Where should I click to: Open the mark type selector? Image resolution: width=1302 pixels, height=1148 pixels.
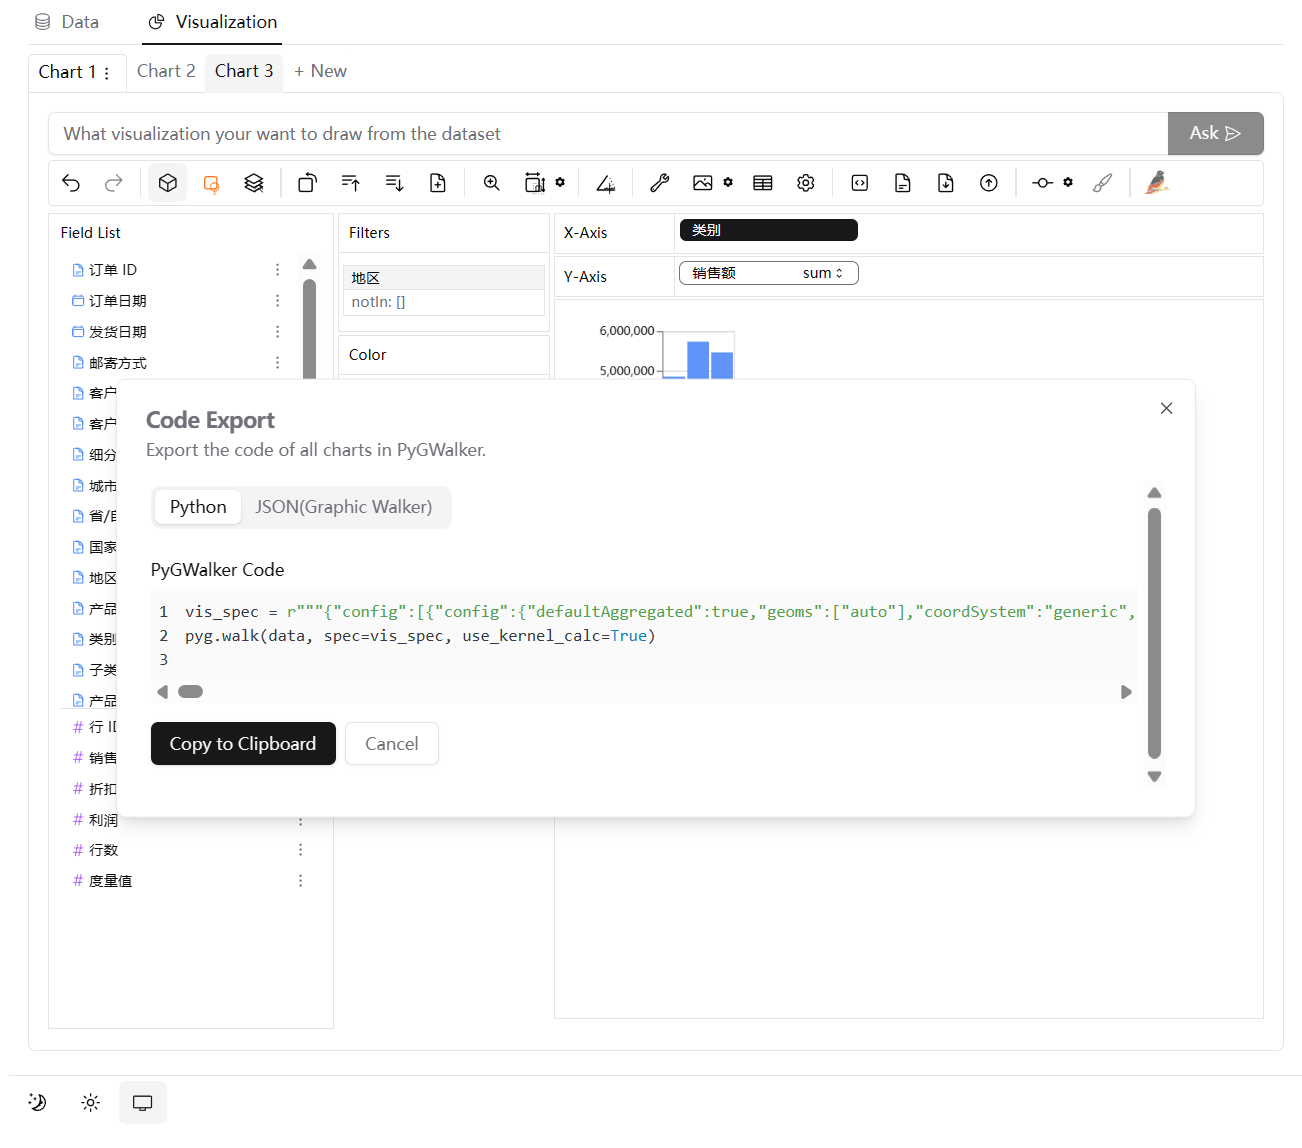[167, 182]
